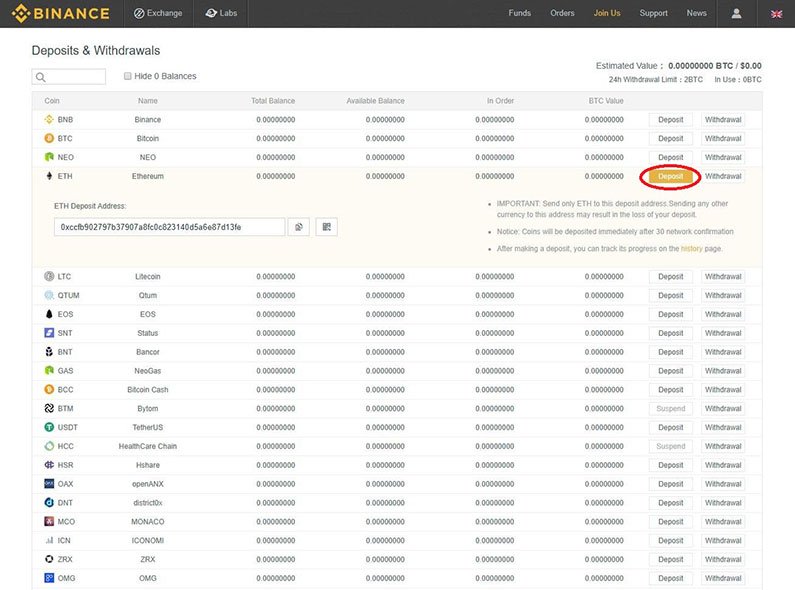This screenshot has height=590, width=795.
Task: Click Withdrawal button for ZRX
Action: (723, 559)
